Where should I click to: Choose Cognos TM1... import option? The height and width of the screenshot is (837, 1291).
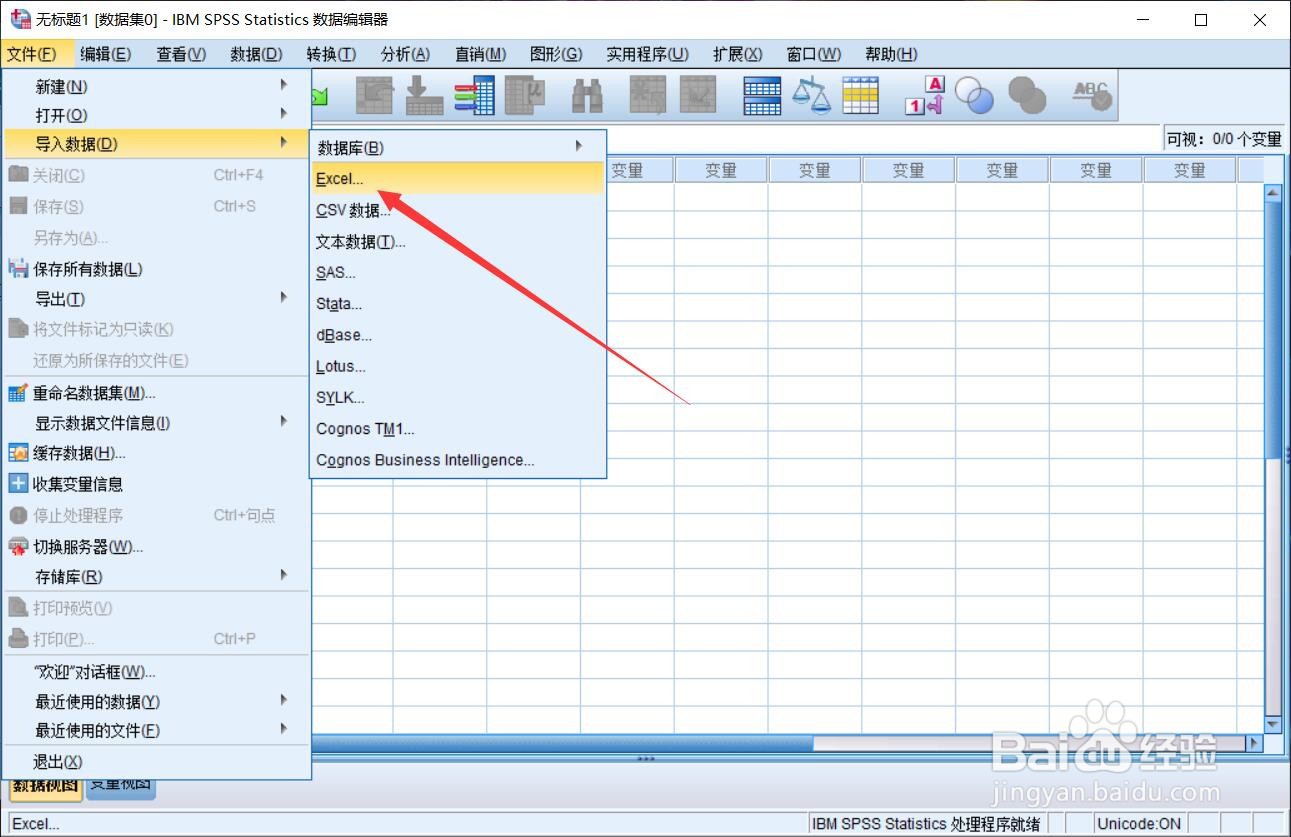(x=458, y=429)
